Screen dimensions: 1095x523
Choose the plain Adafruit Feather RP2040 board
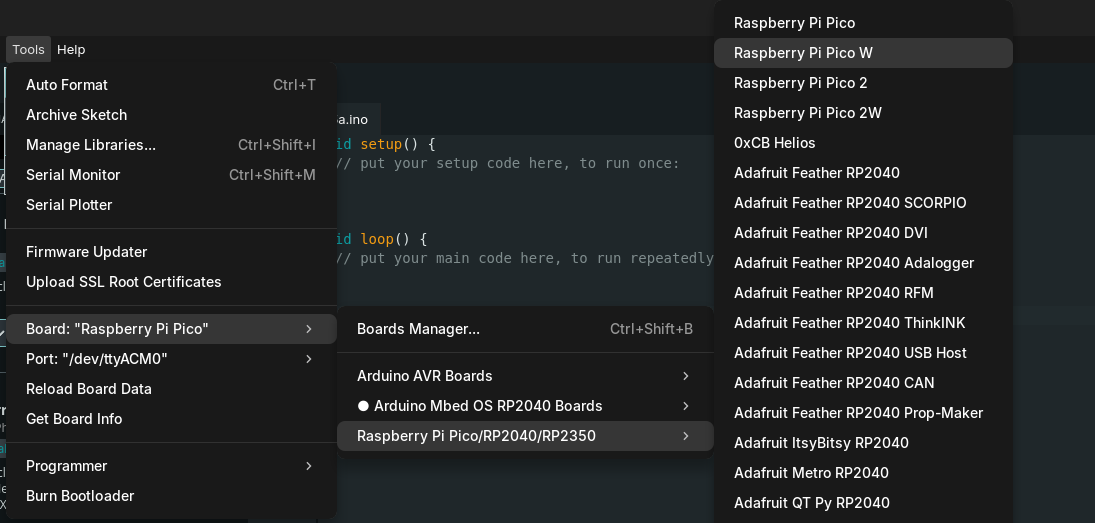point(863,173)
